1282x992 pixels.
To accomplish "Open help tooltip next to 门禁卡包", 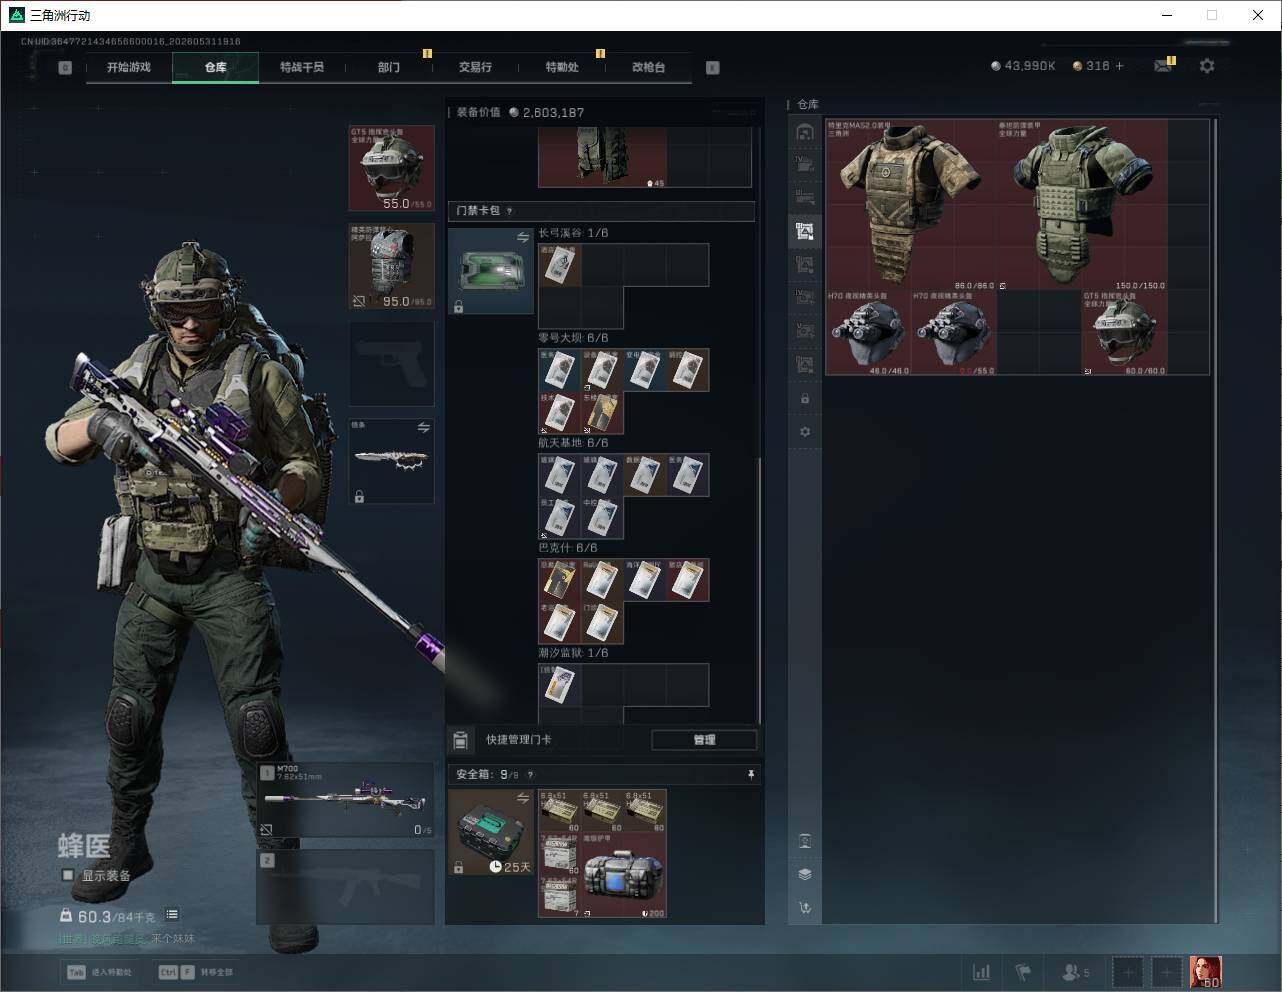I will click(x=510, y=211).
